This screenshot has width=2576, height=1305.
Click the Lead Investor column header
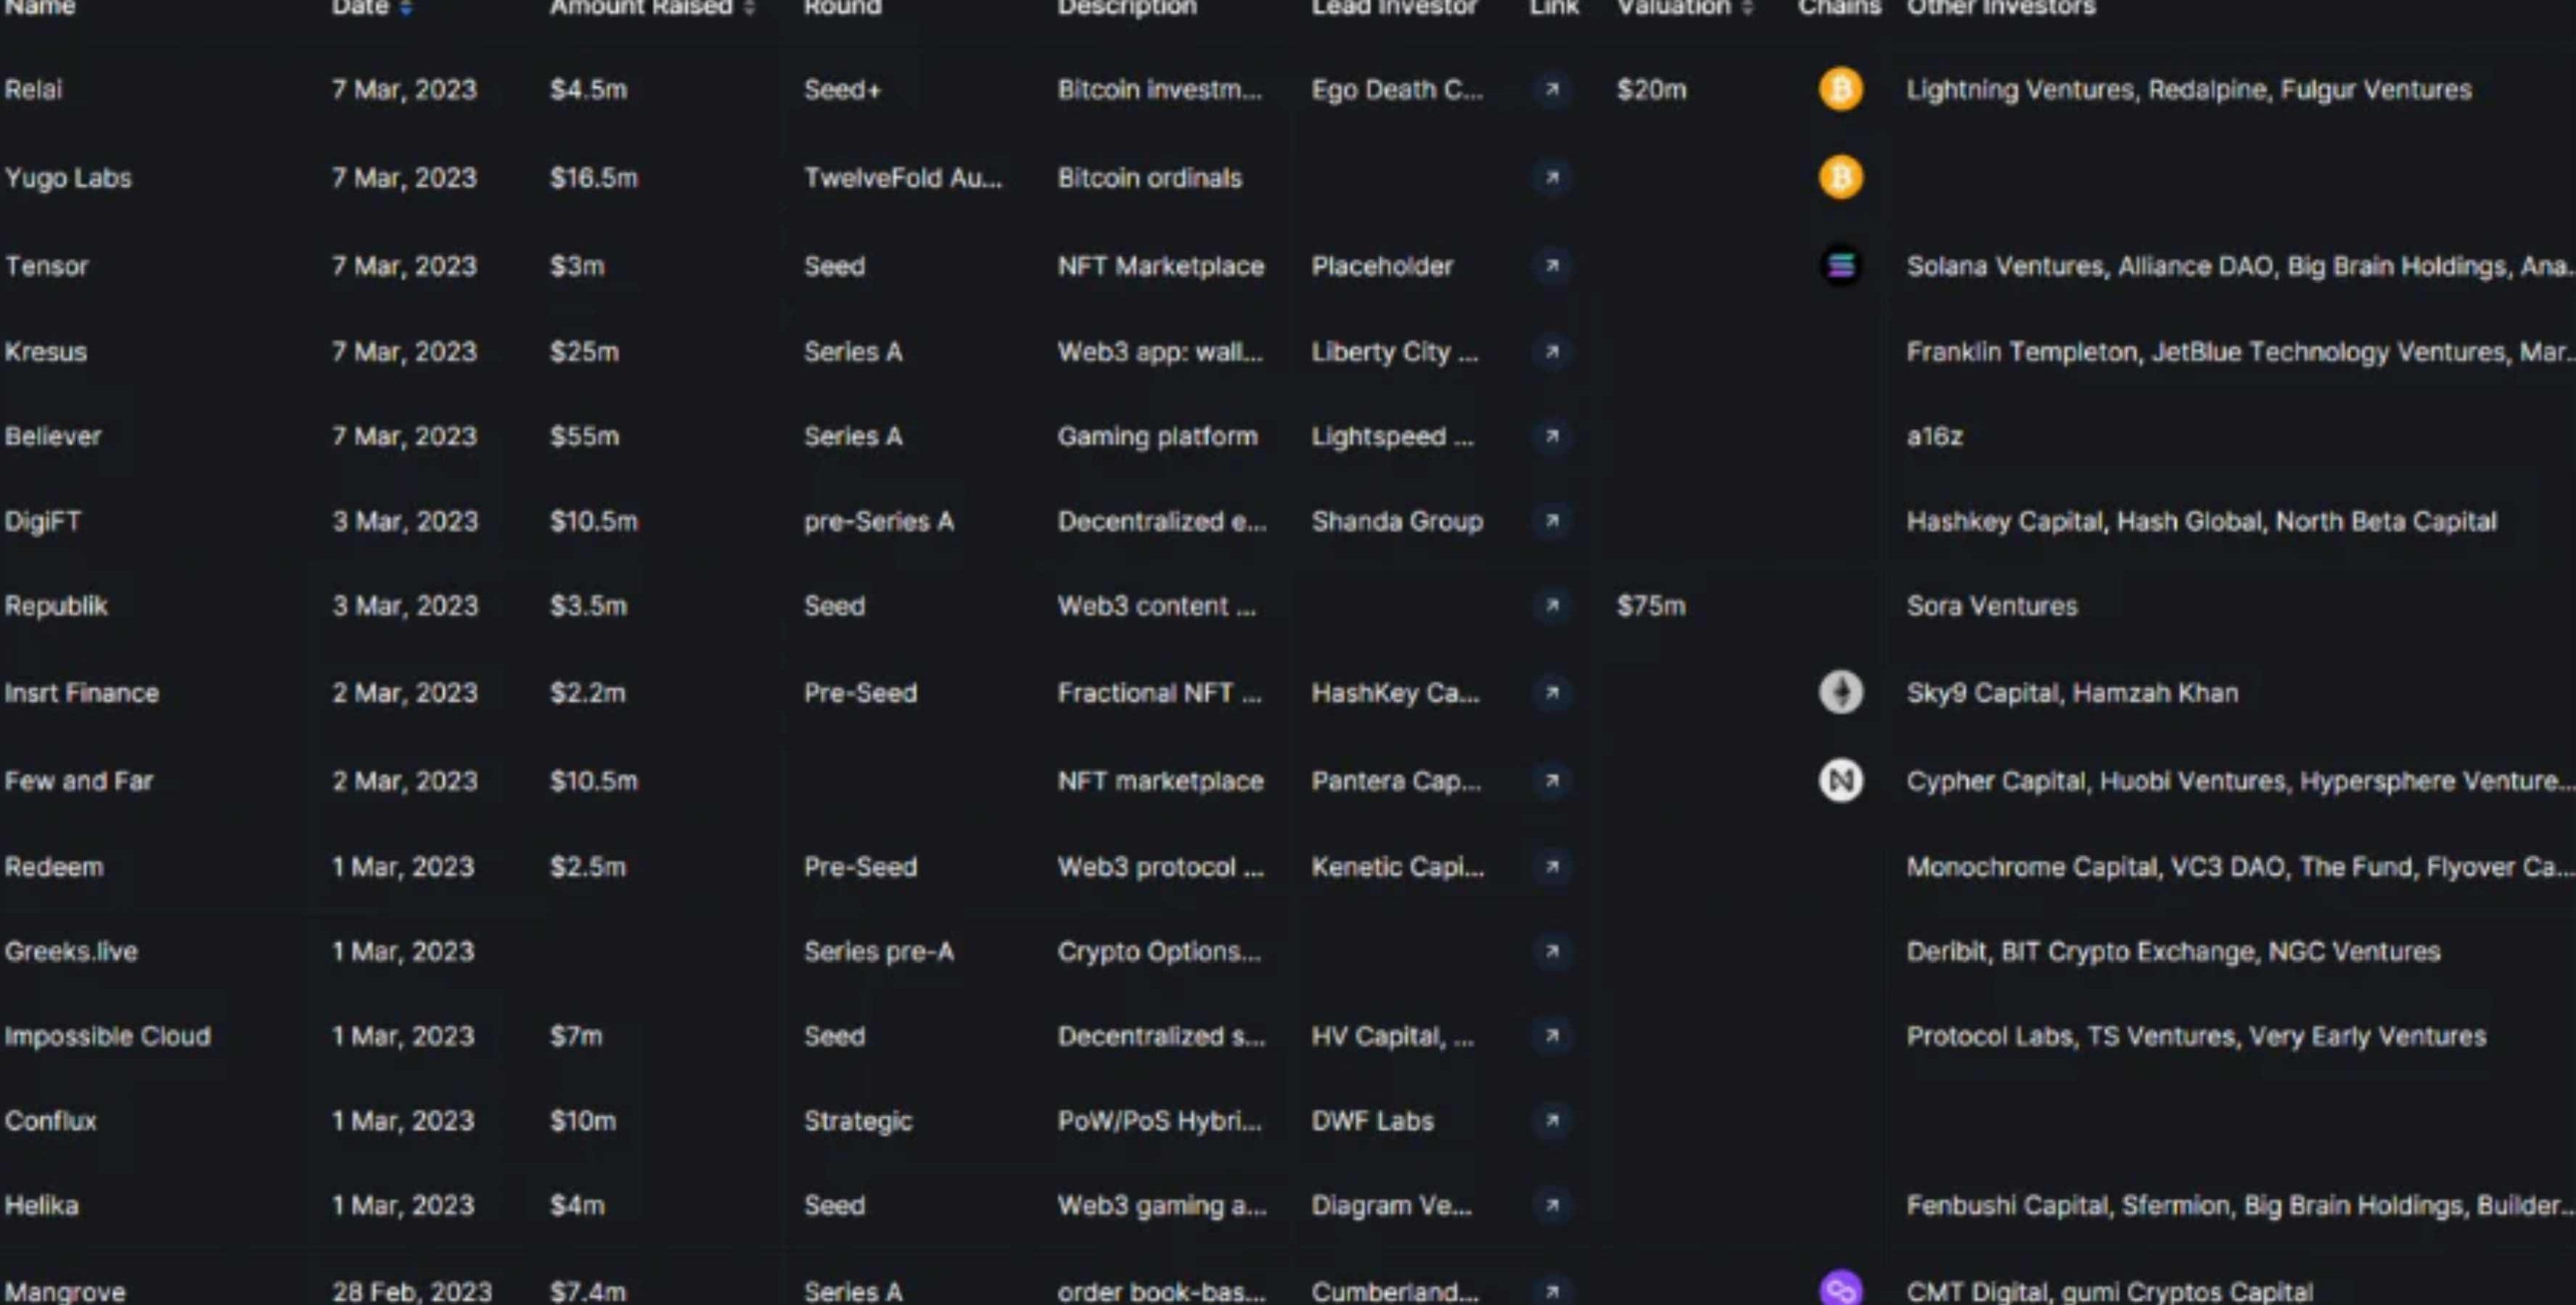(x=1393, y=8)
